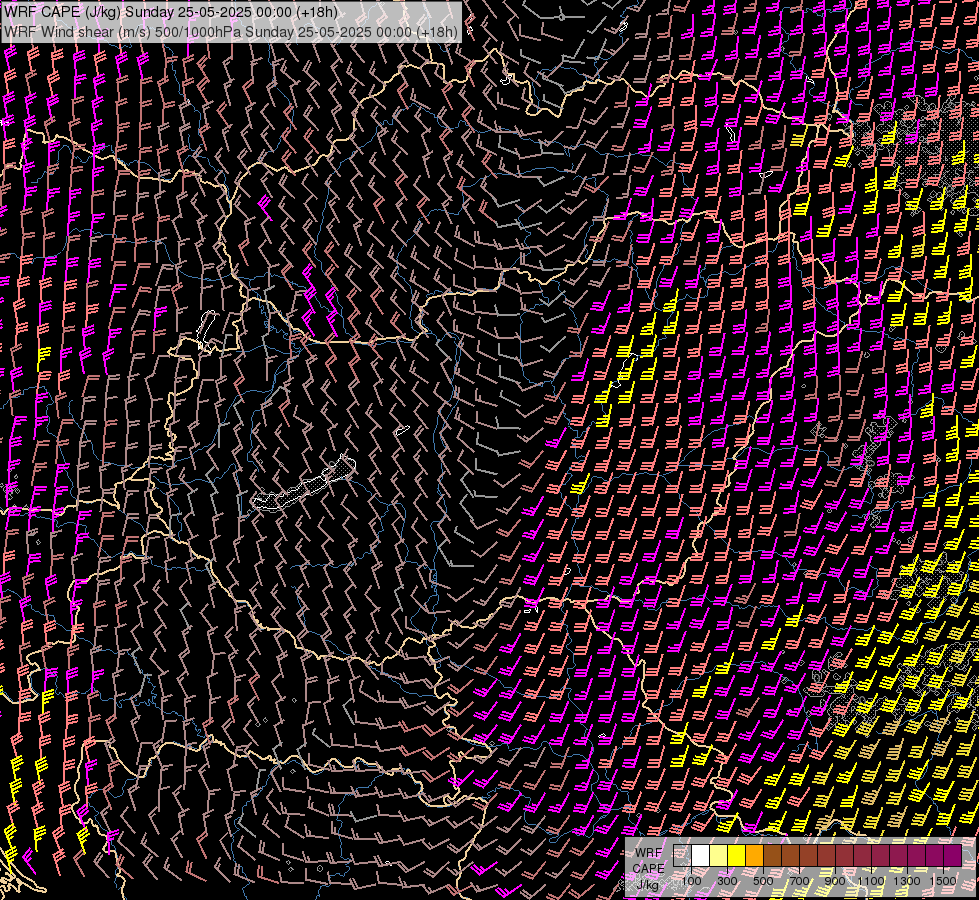
Task: Select the pale yellow legend swatch
Action: [719, 856]
